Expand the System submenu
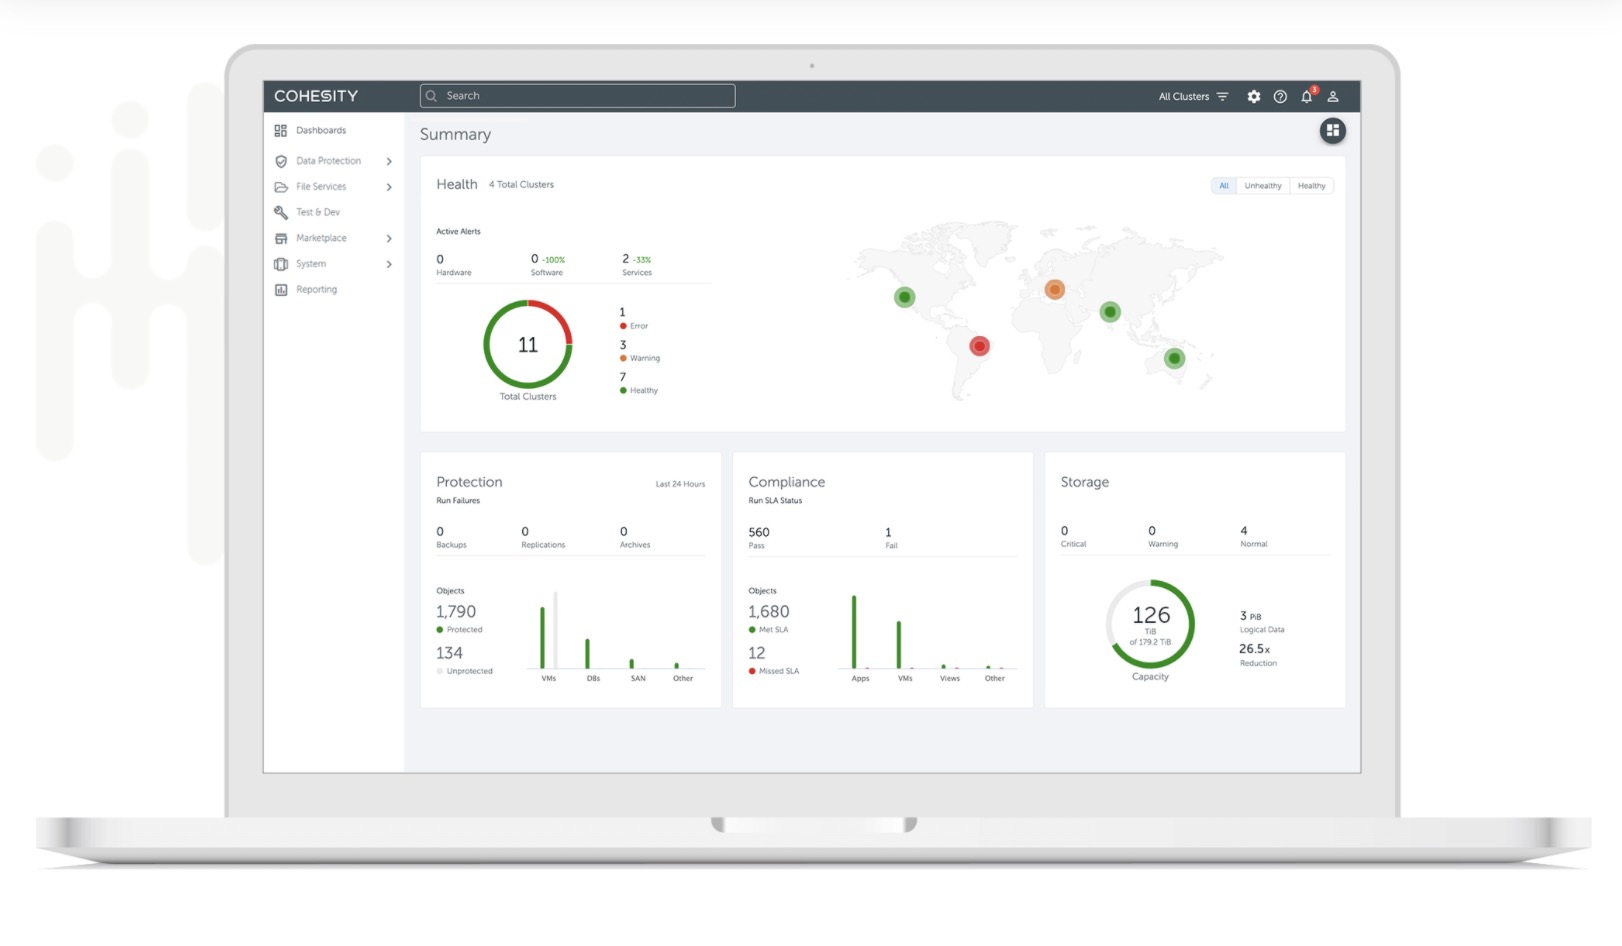Image resolution: width=1622 pixels, height=946 pixels. tap(390, 264)
